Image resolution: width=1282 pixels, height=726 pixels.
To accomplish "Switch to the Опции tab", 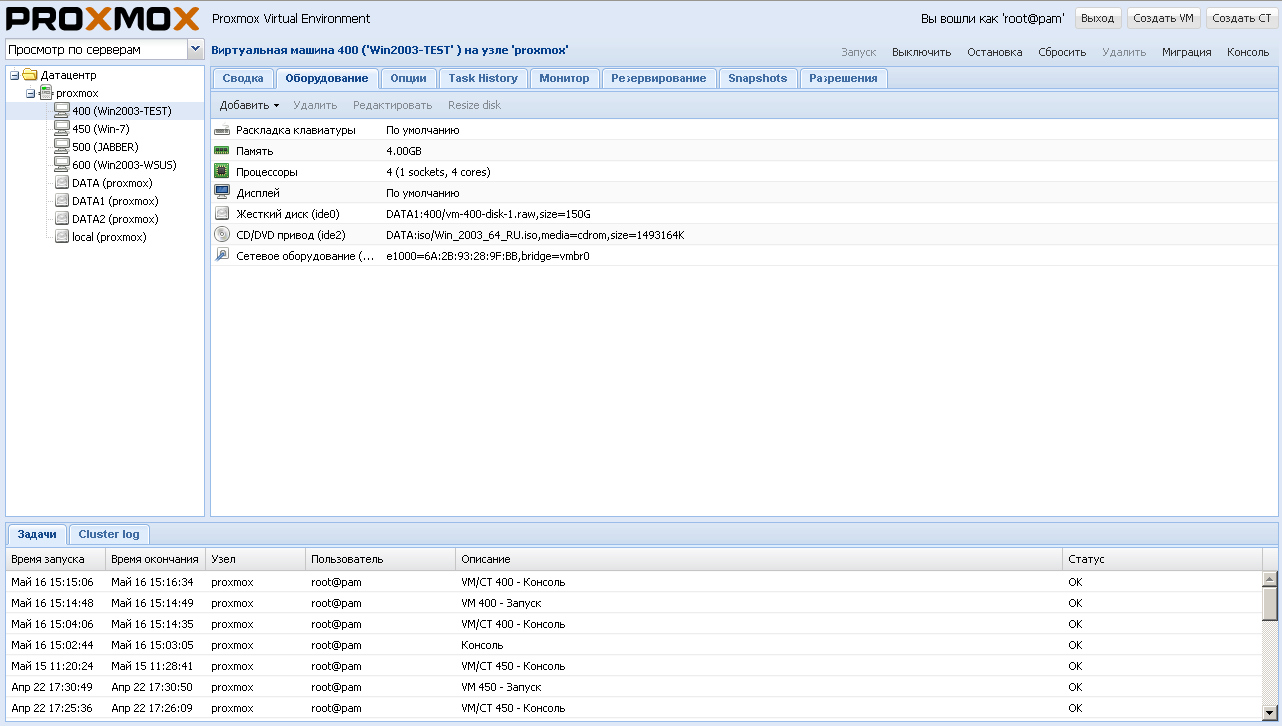I will [x=408, y=78].
